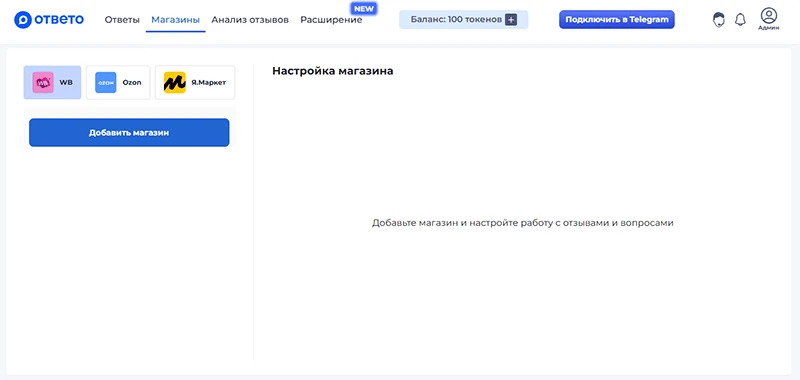Select the Ozon marketplace tab
This screenshot has height=380, width=800.
click(118, 82)
